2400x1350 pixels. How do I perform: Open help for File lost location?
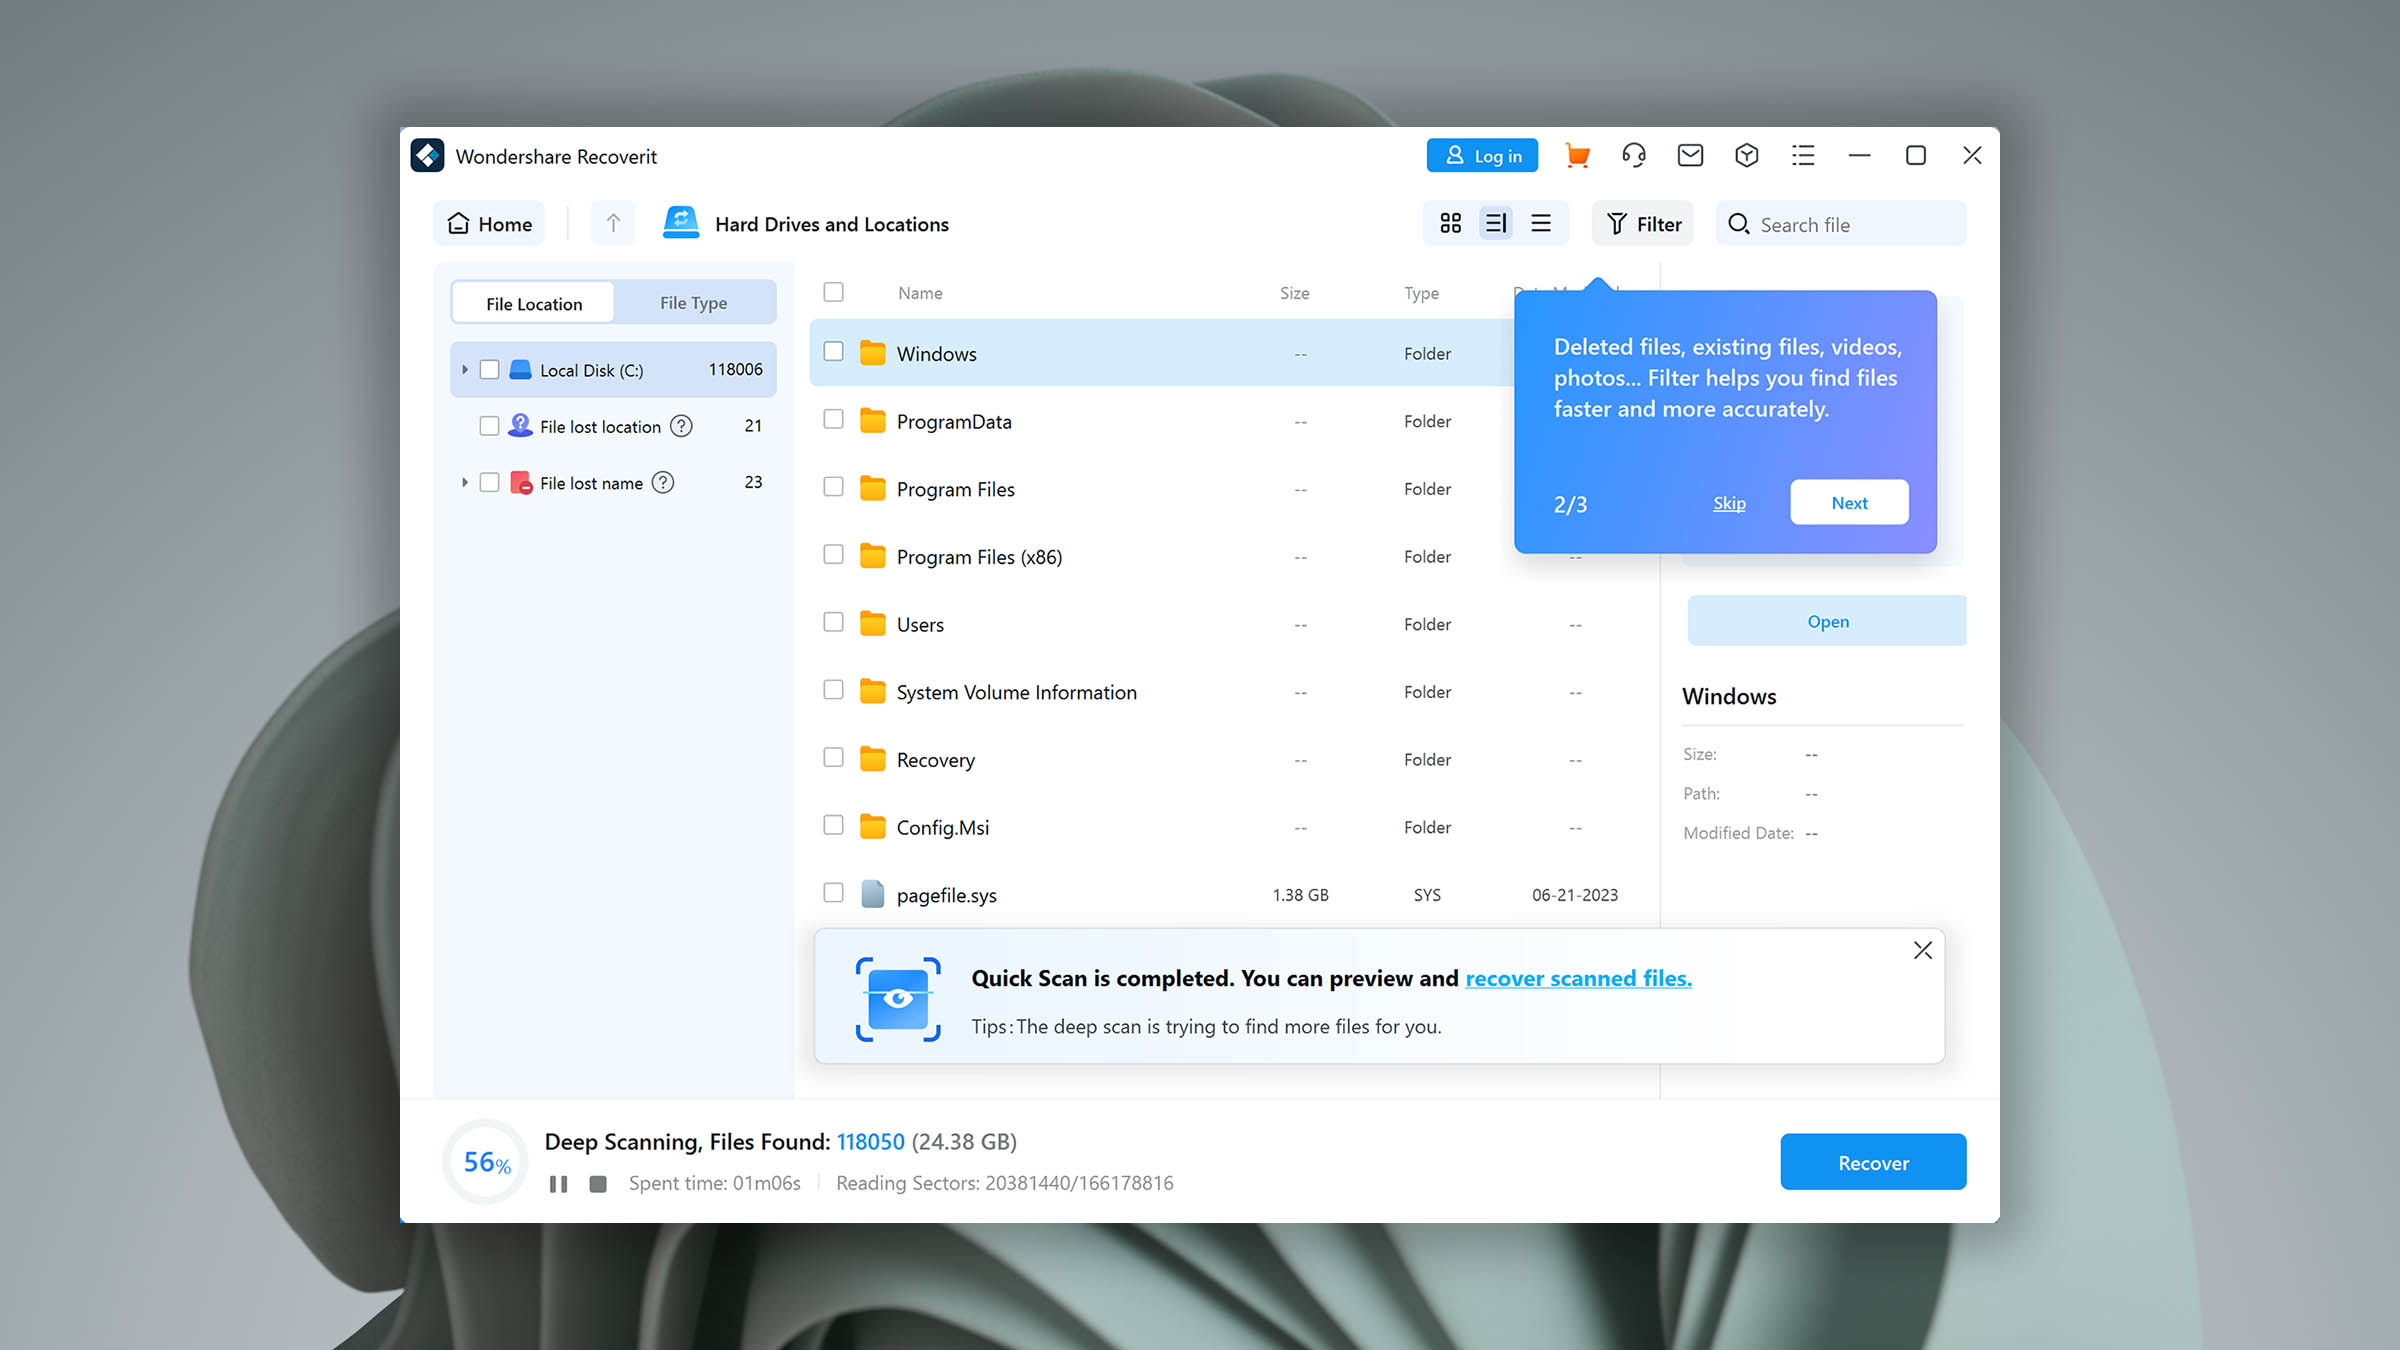click(681, 426)
